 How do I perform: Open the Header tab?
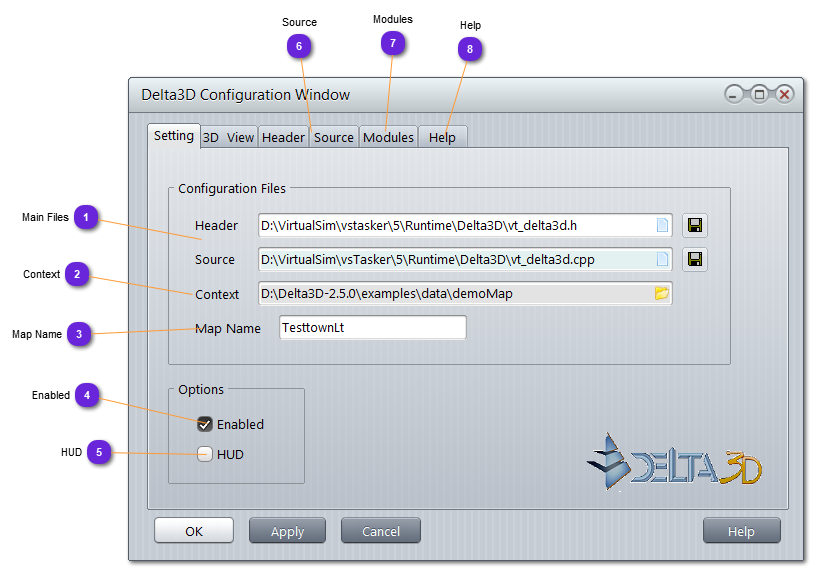(x=283, y=138)
